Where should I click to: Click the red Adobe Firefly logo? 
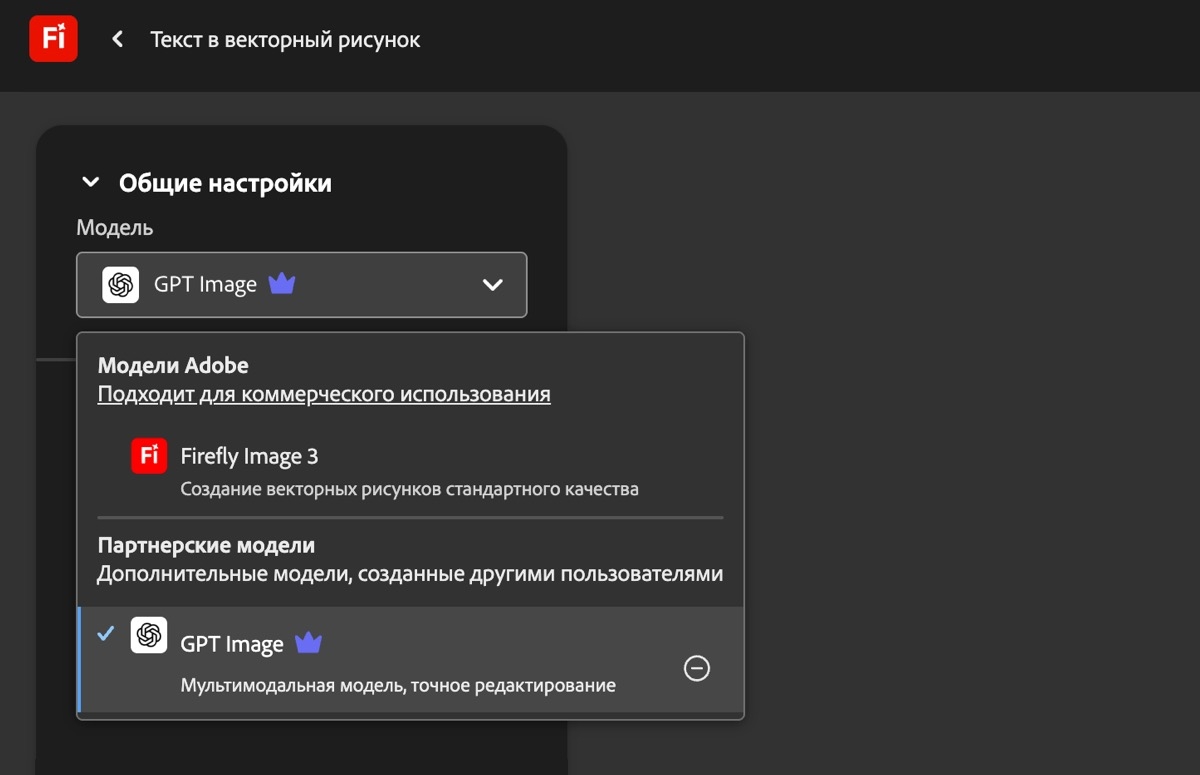(x=53, y=38)
